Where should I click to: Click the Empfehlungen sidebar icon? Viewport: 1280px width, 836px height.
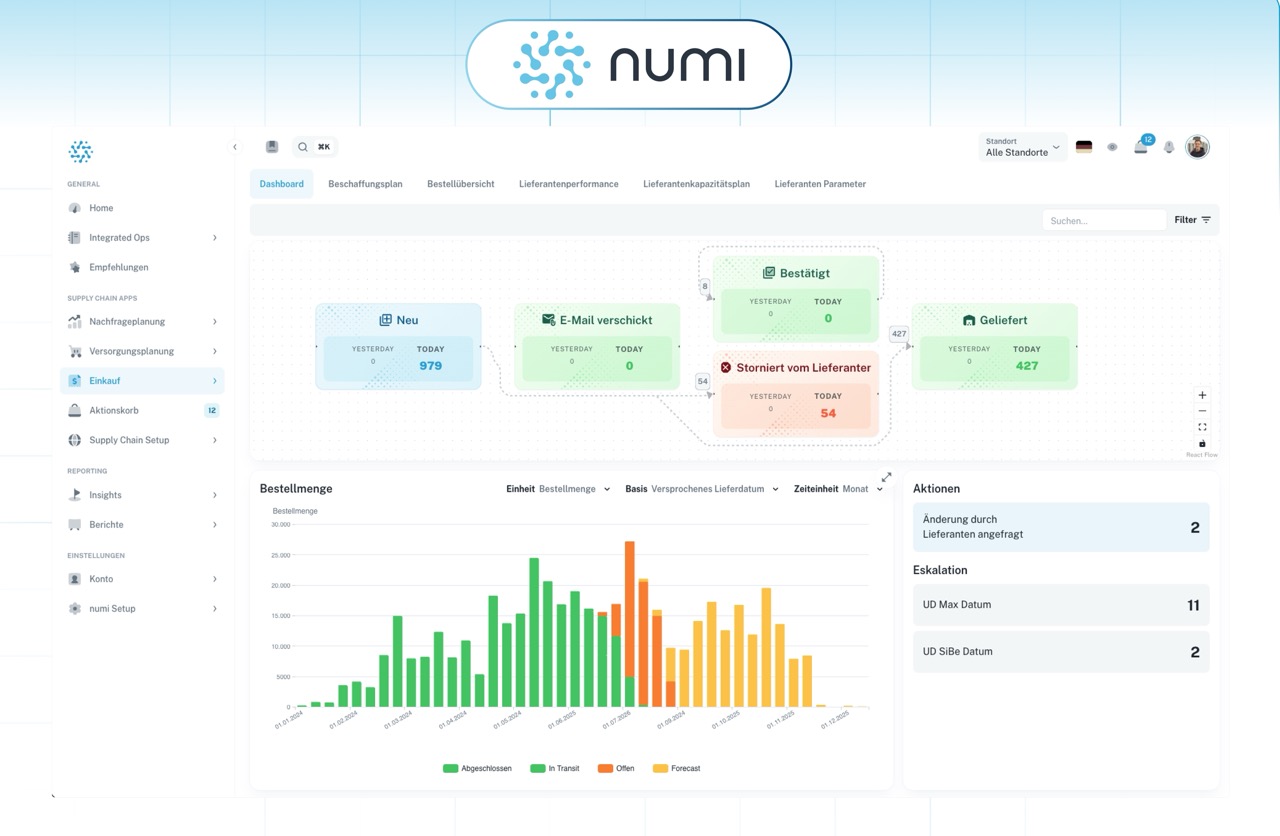74,267
